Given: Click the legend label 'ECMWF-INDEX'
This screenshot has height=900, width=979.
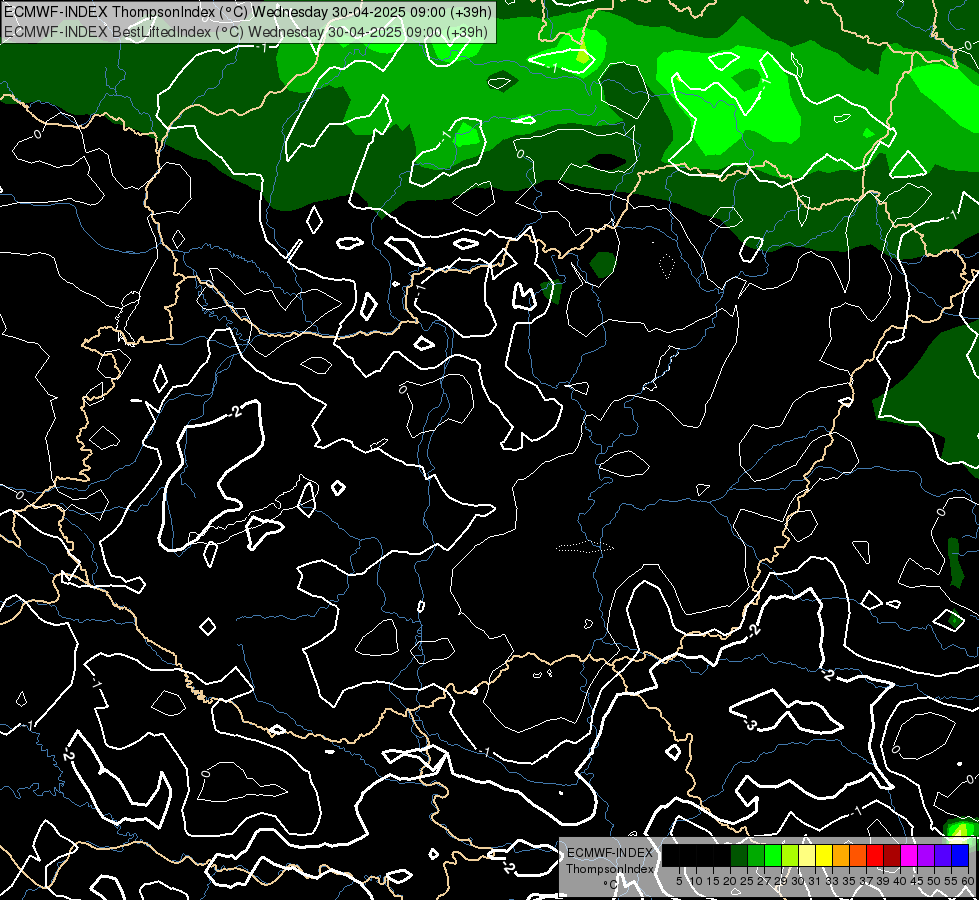Looking at the screenshot, I should [609, 853].
